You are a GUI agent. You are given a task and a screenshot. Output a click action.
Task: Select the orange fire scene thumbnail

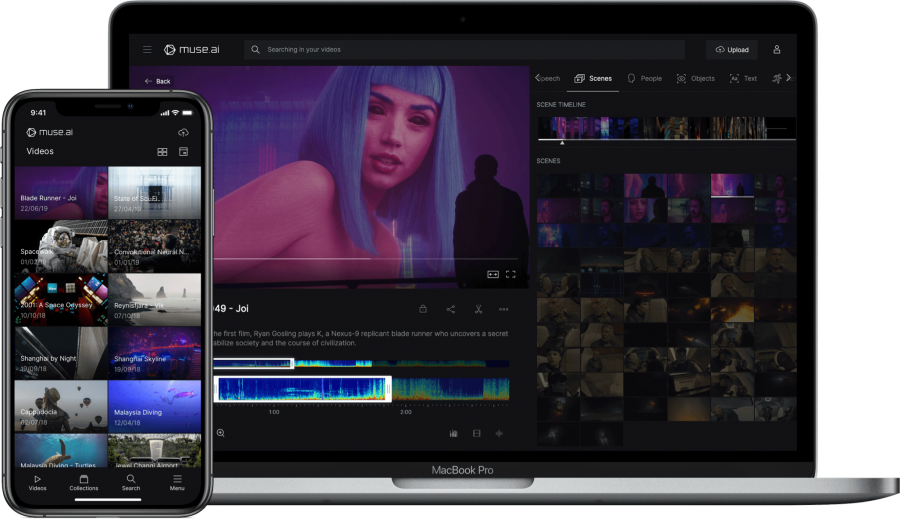pos(732,310)
